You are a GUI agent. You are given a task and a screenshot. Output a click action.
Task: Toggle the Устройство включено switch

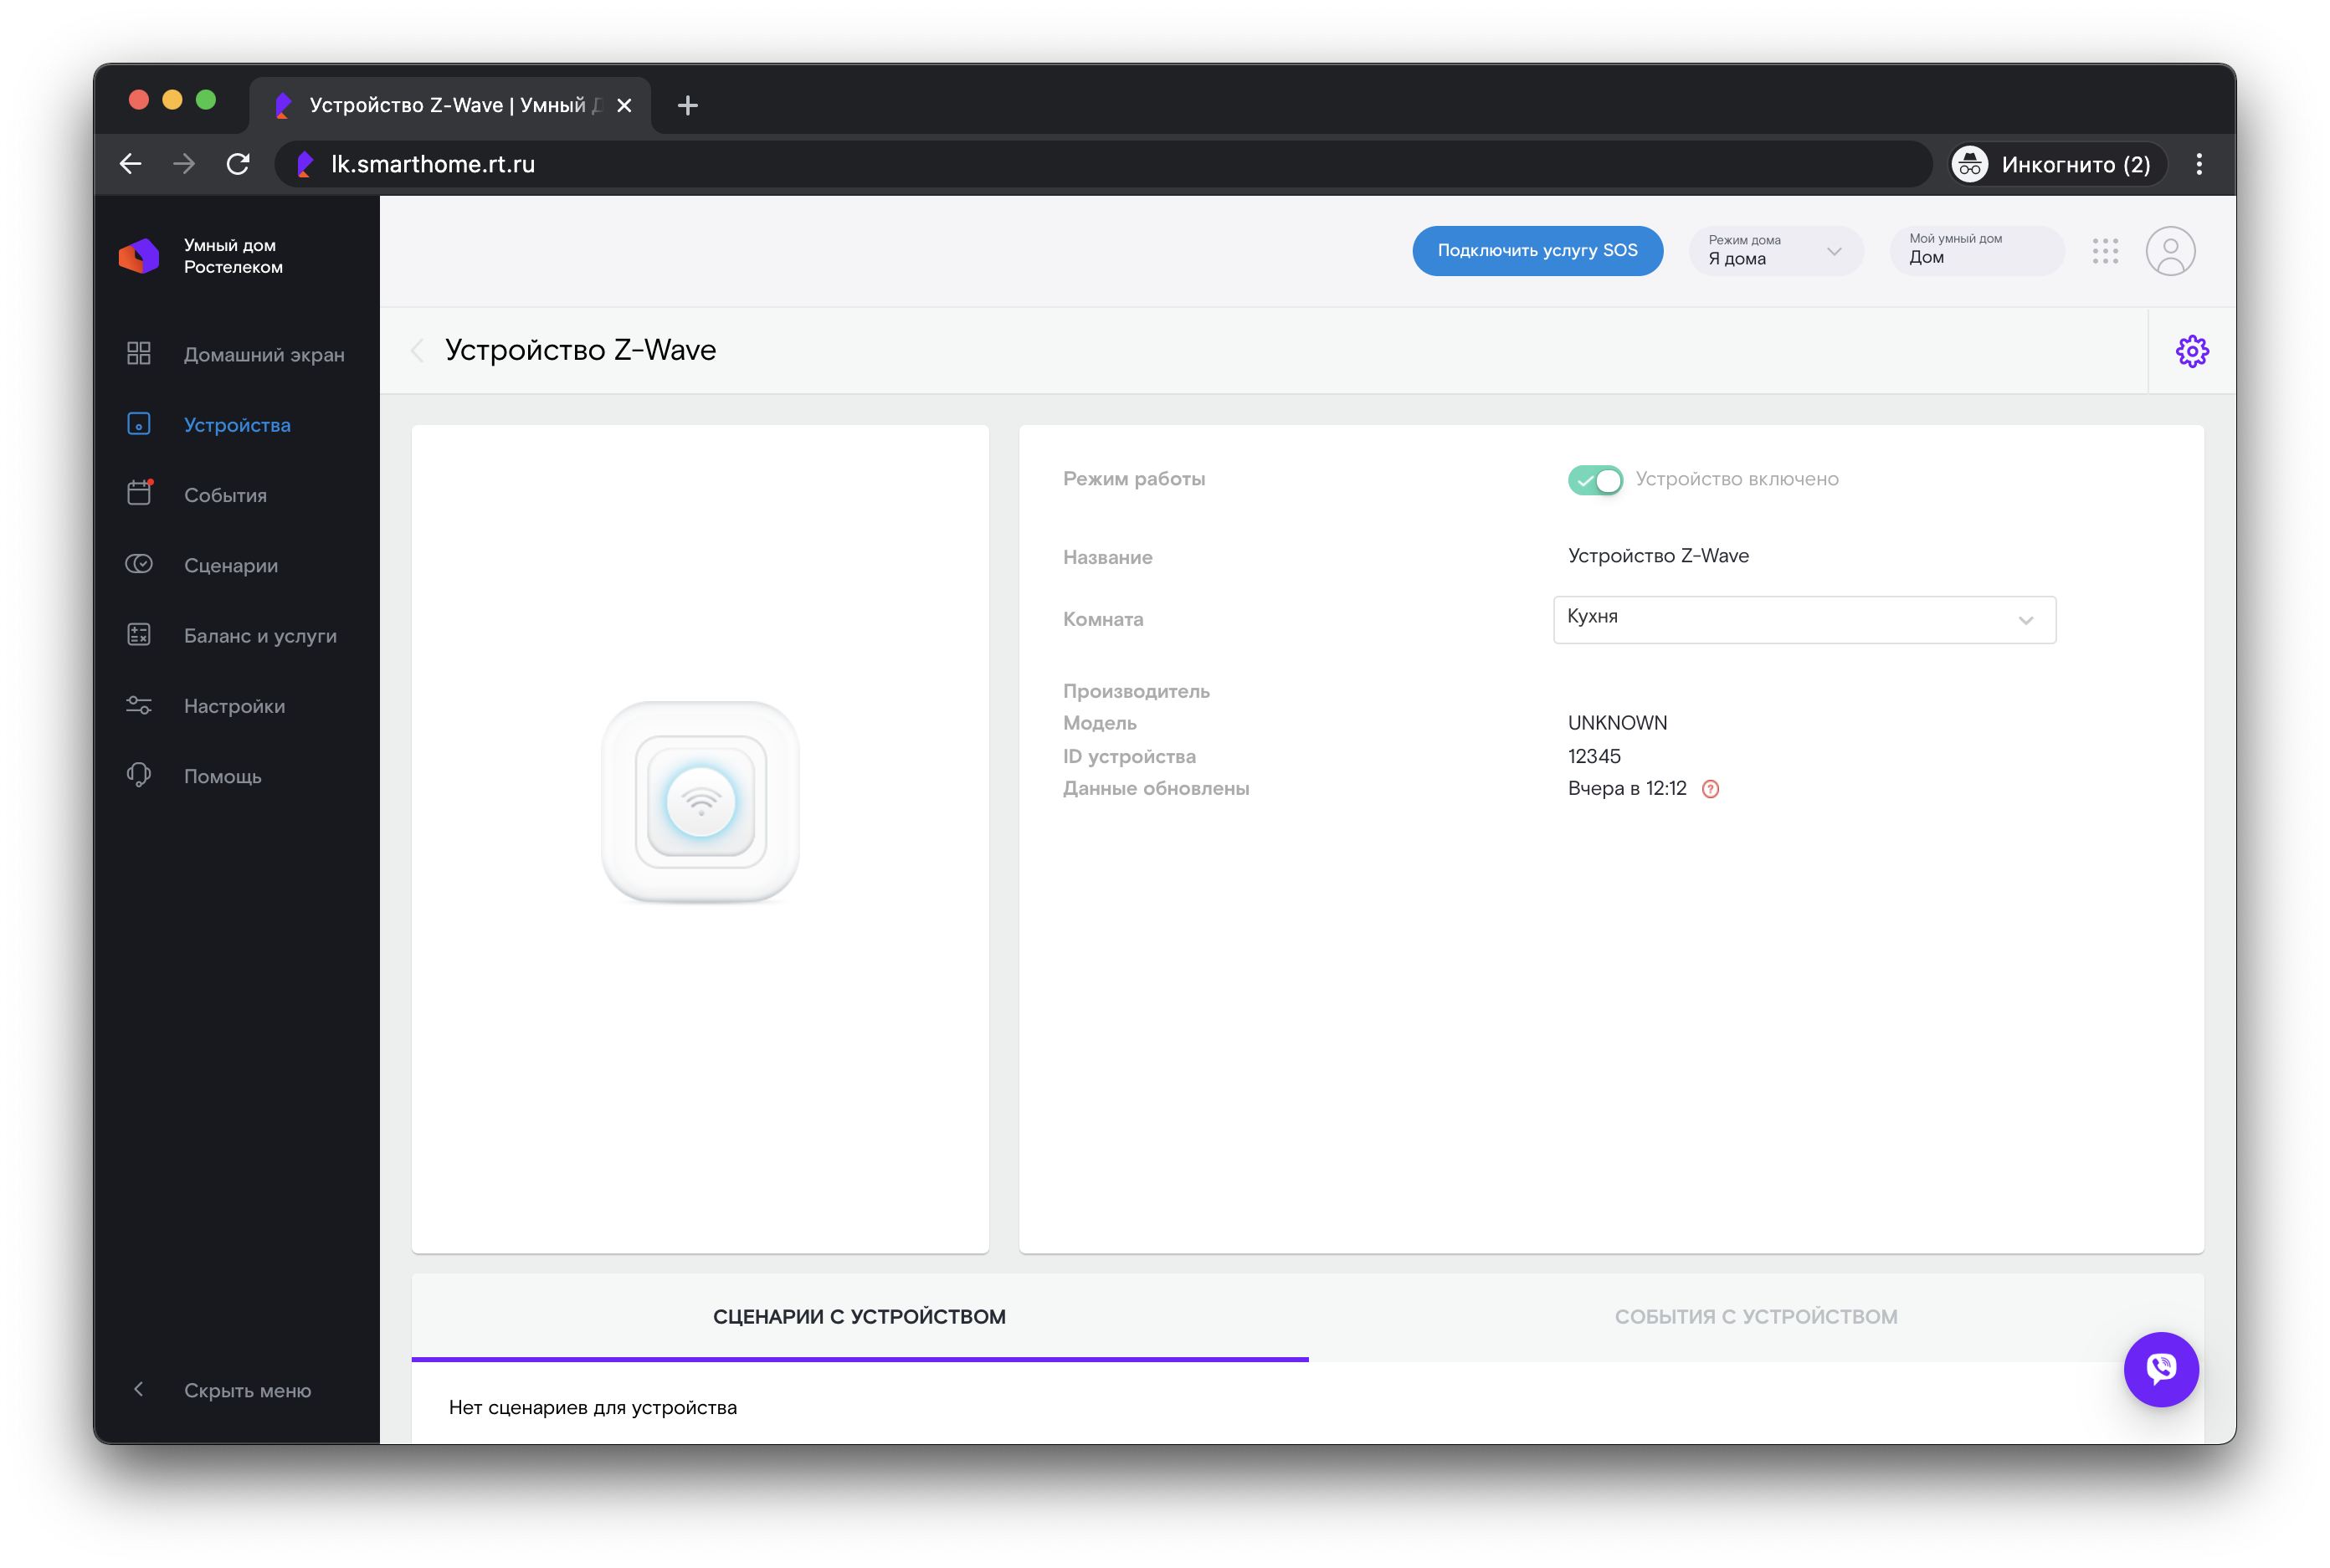coord(1594,480)
